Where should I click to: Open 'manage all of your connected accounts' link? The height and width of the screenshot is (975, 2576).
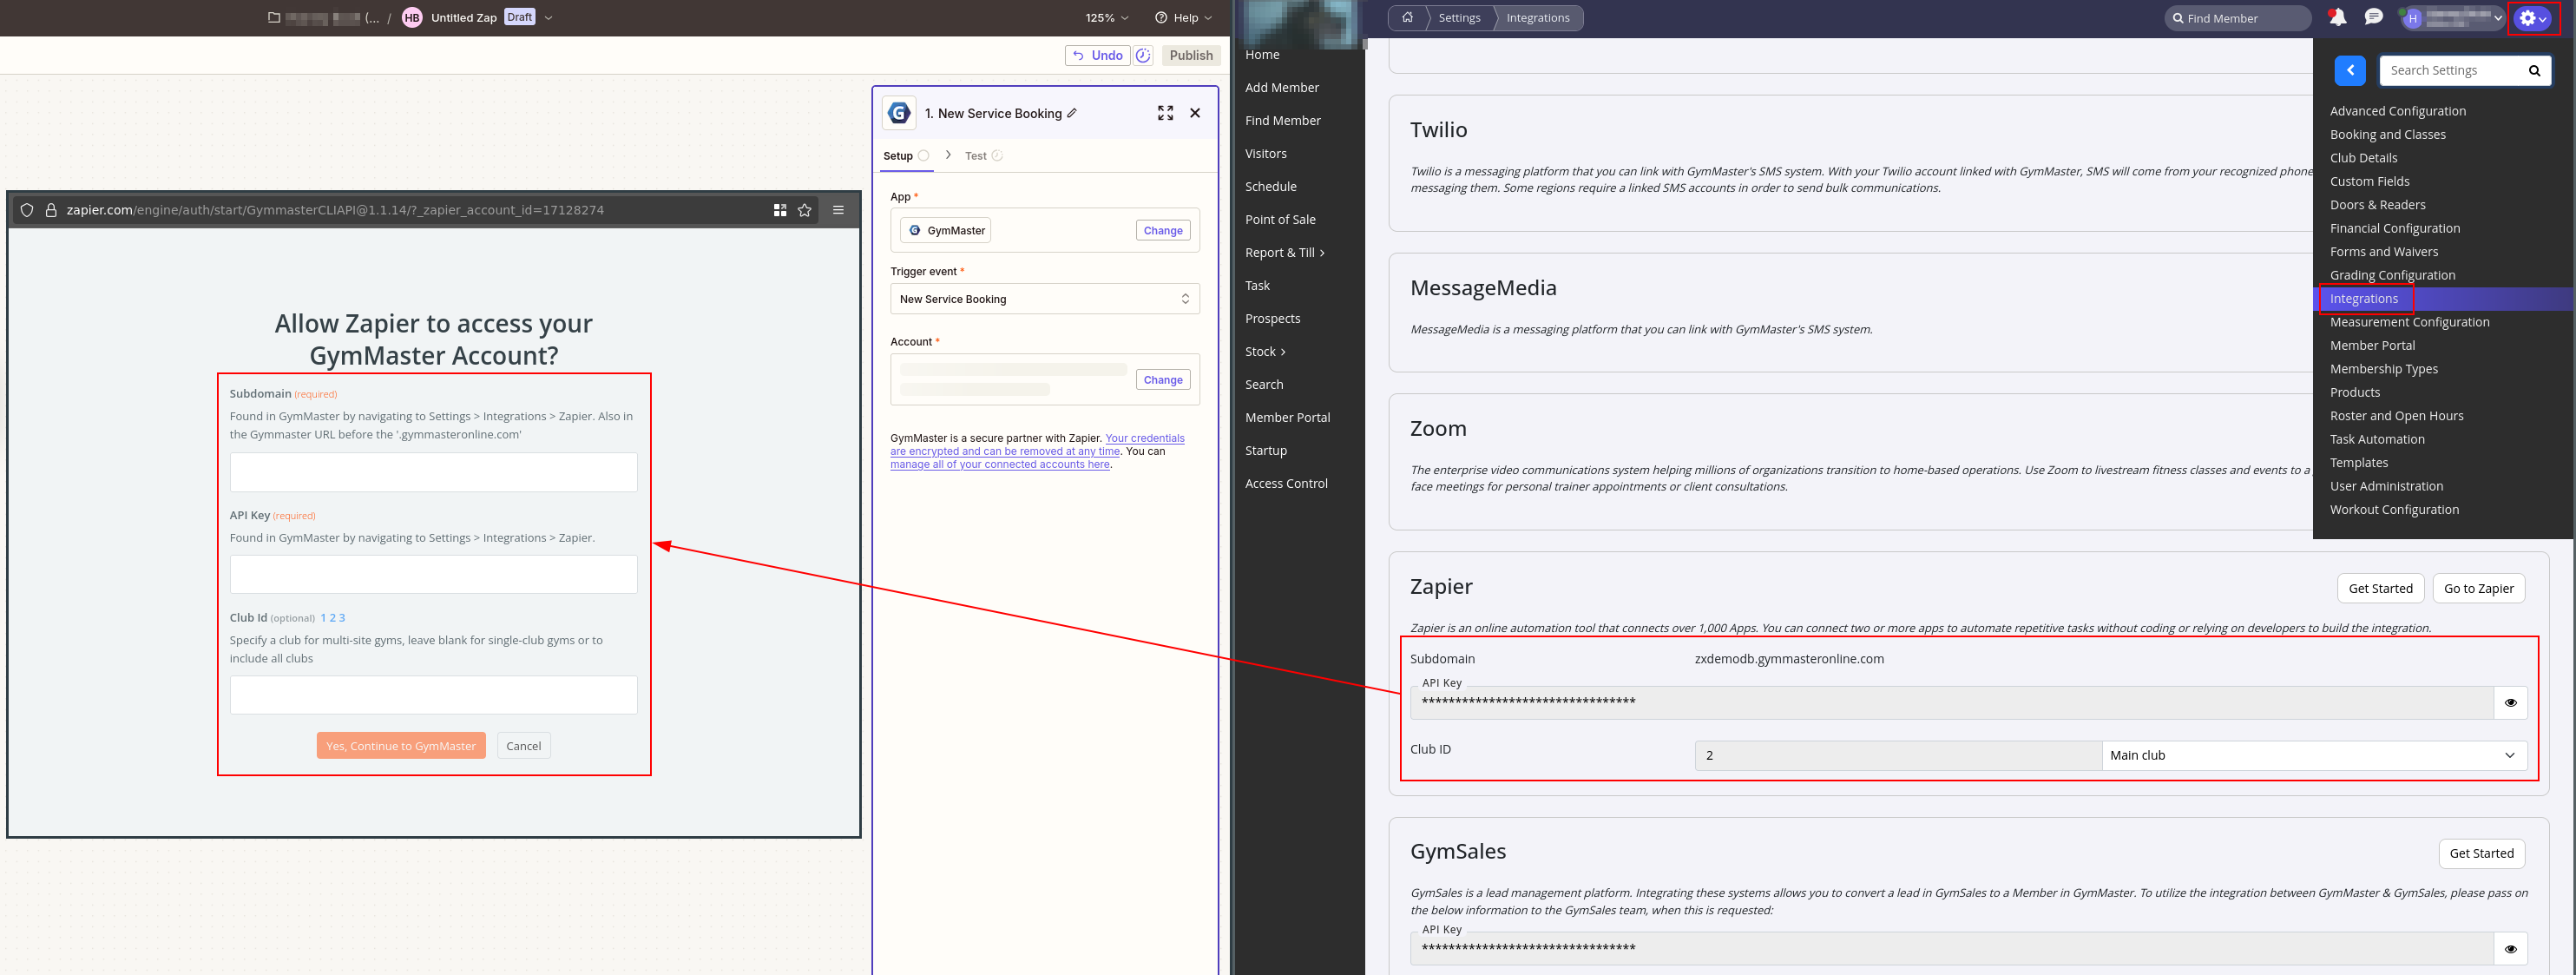point(1000,465)
